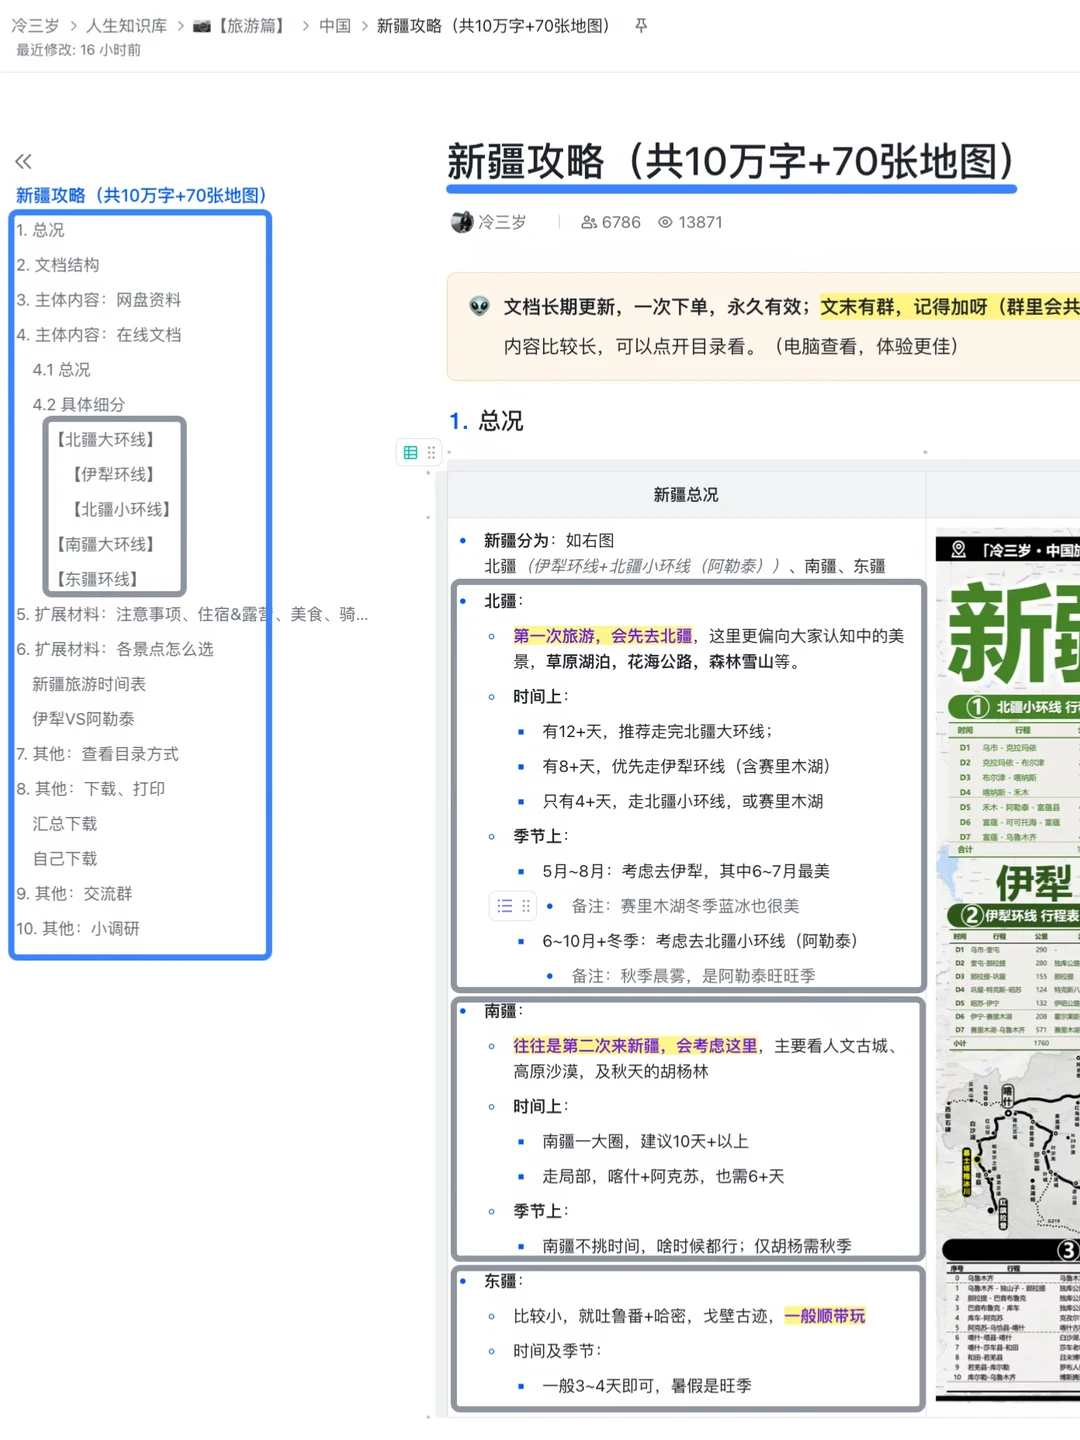This screenshot has width=1080, height=1440.
Task: Jump to 3. 主体内容：网盘资料
Action: [x=98, y=300]
